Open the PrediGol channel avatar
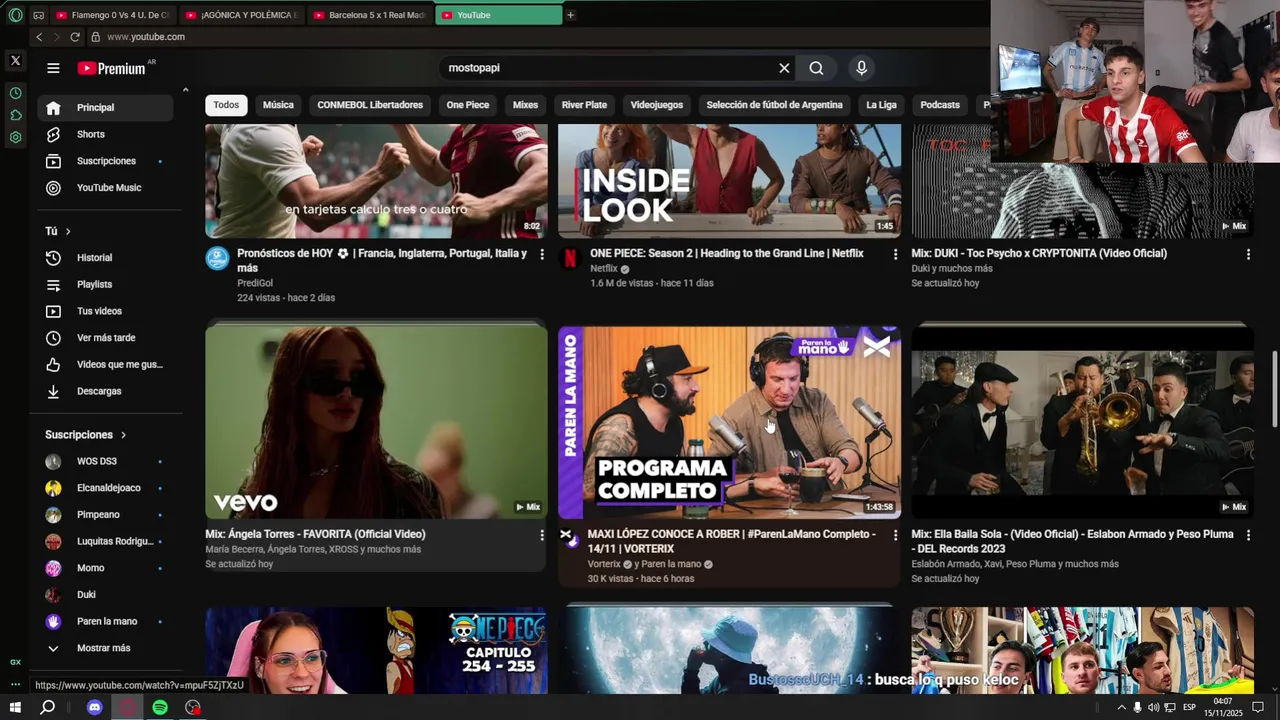 point(217,258)
